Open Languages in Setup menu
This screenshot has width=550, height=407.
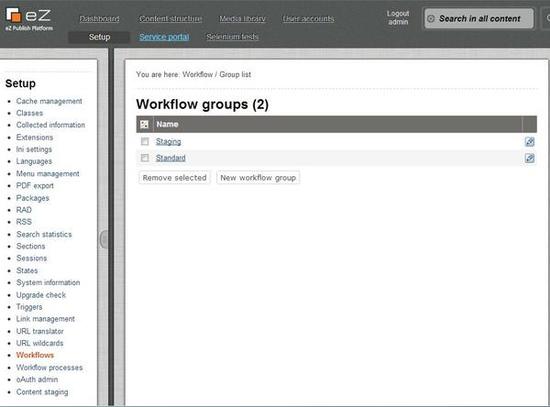coord(34,161)
